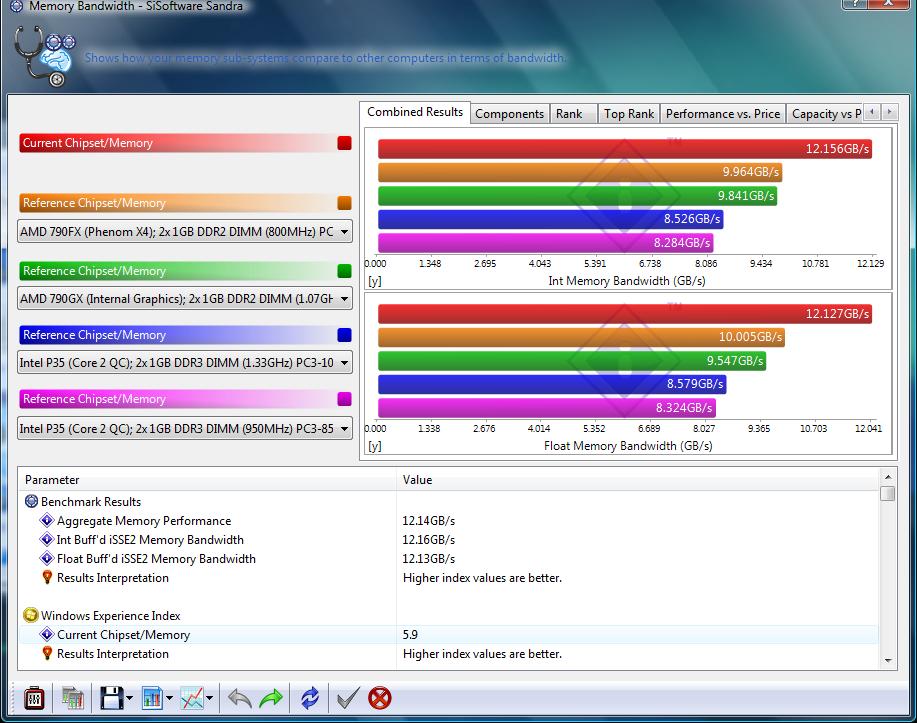The width and height of the screenshot is (917, 723).
Task: Click the line graph icon
Action: pos(192,698)
